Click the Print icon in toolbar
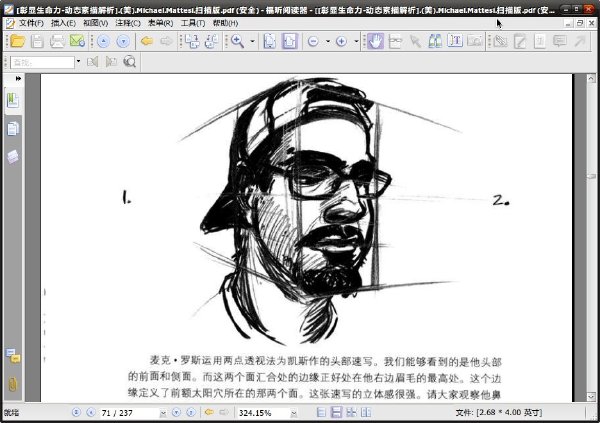The height and width of the screenshot is (423, 600). pyautogui.click(x=57, y=41)
